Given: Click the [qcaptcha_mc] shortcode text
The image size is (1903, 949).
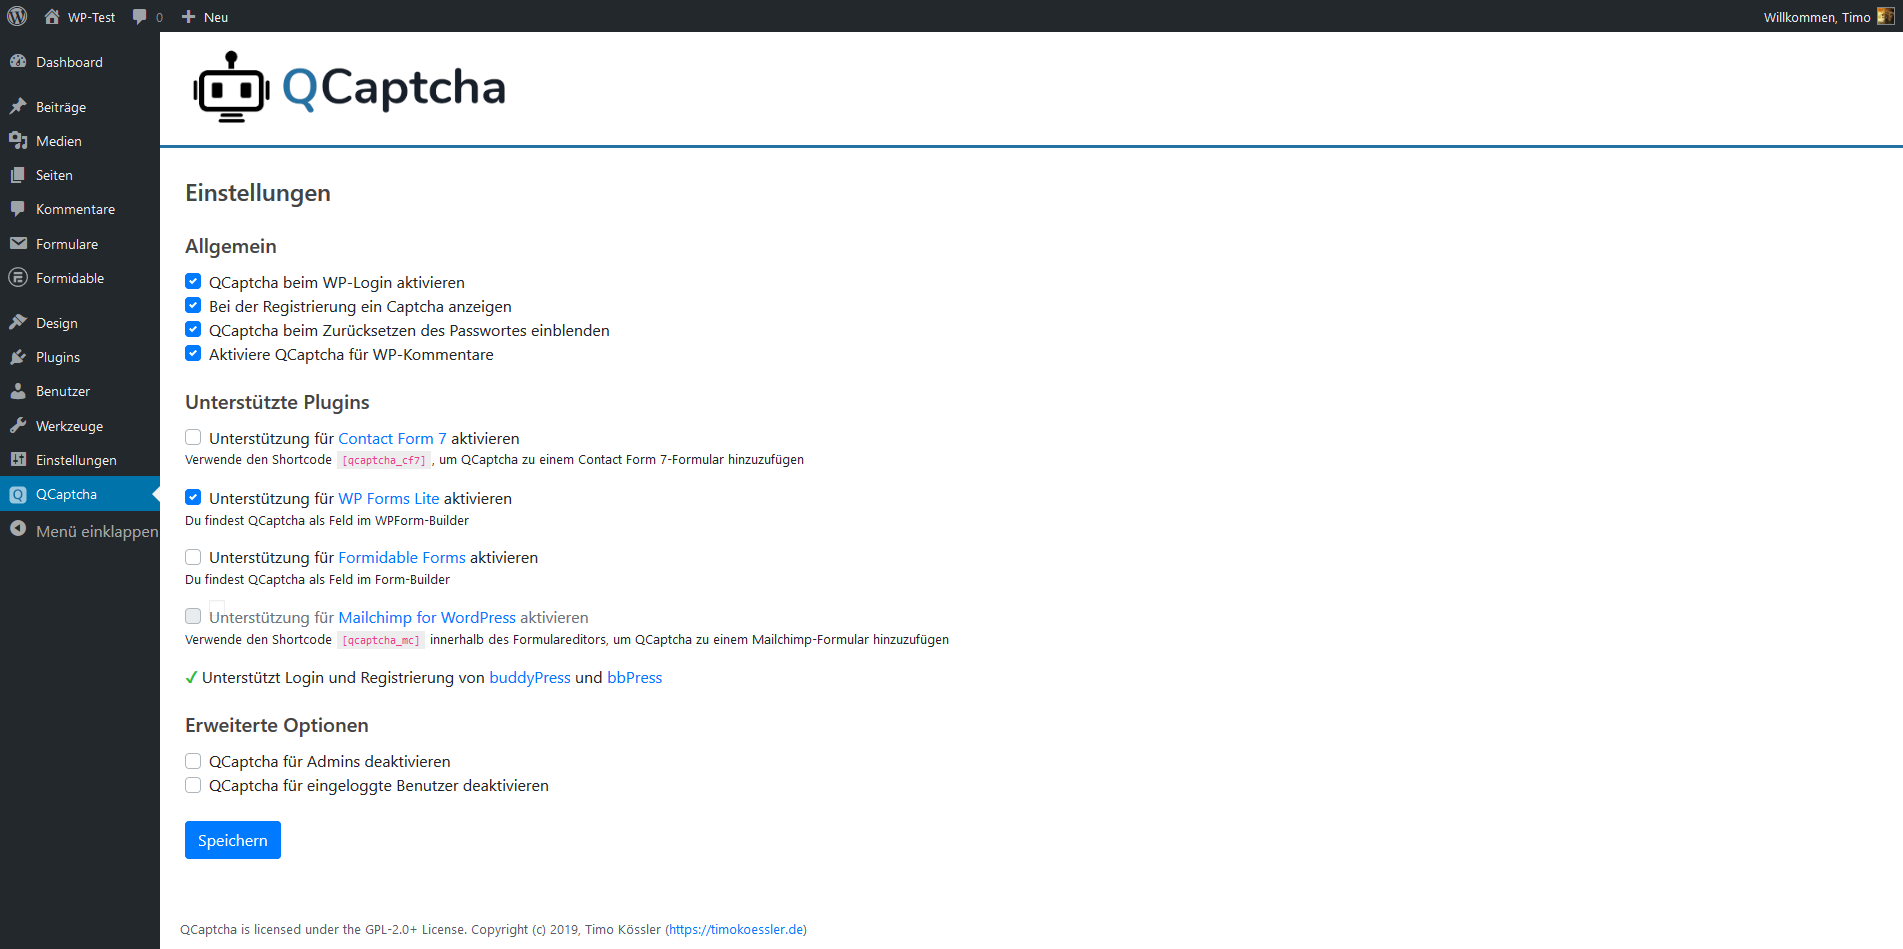Looking at the screenshot, I should 381,640.
